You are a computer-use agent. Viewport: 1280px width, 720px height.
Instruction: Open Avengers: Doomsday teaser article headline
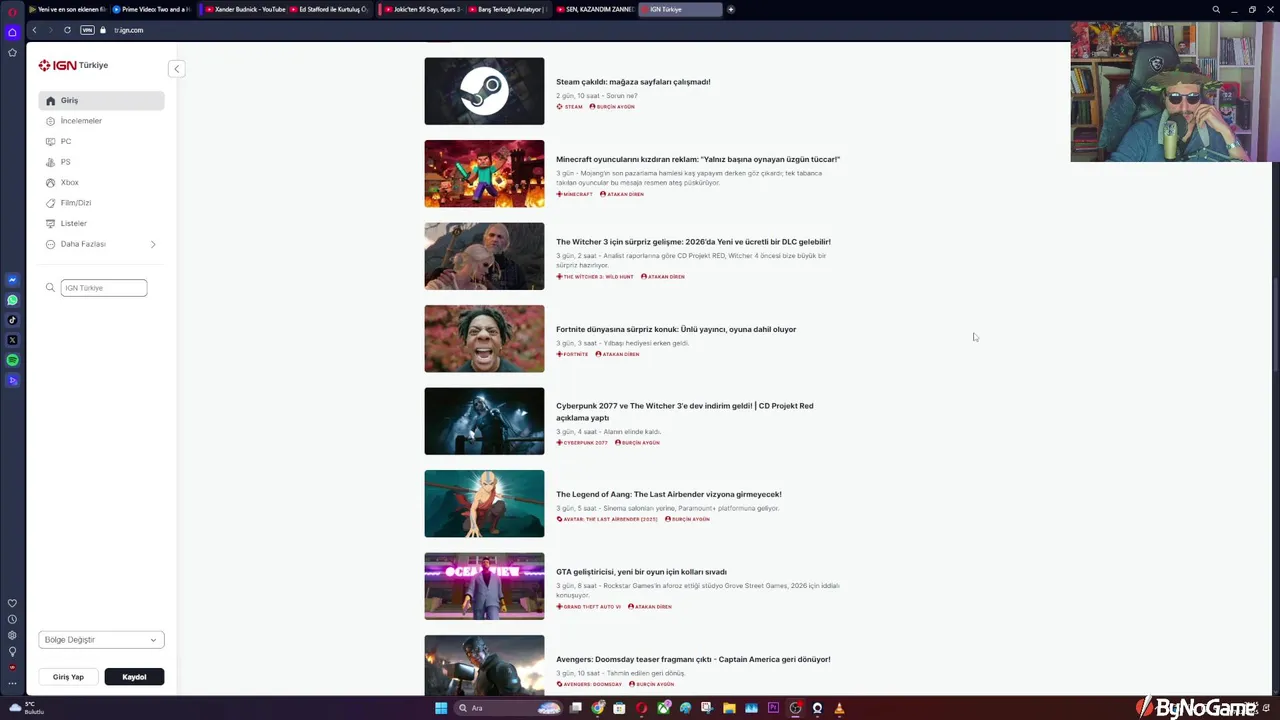pyautogui.click(x=693, y=659)
